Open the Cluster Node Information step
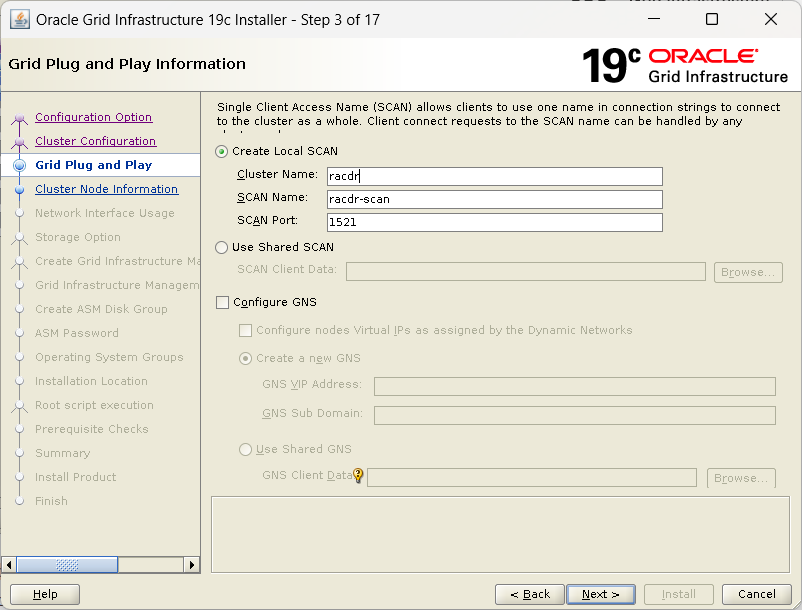Viewport: 802px width, 610px height. [x=106, y=189]
